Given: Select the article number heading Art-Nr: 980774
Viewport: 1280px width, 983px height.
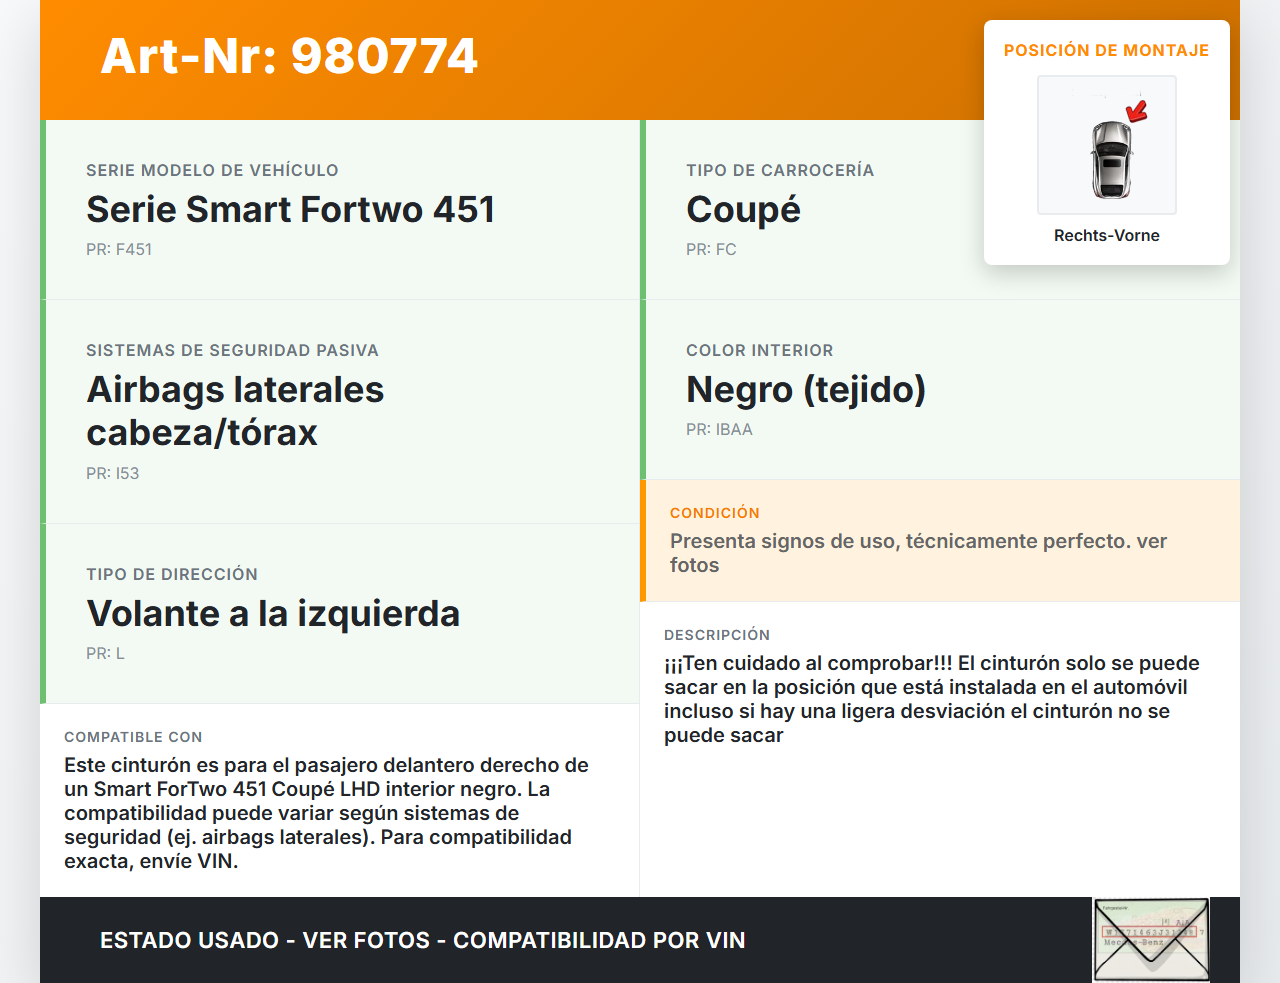Looking at the screenshot, I should pyautogui.click(x=289, y=56).
